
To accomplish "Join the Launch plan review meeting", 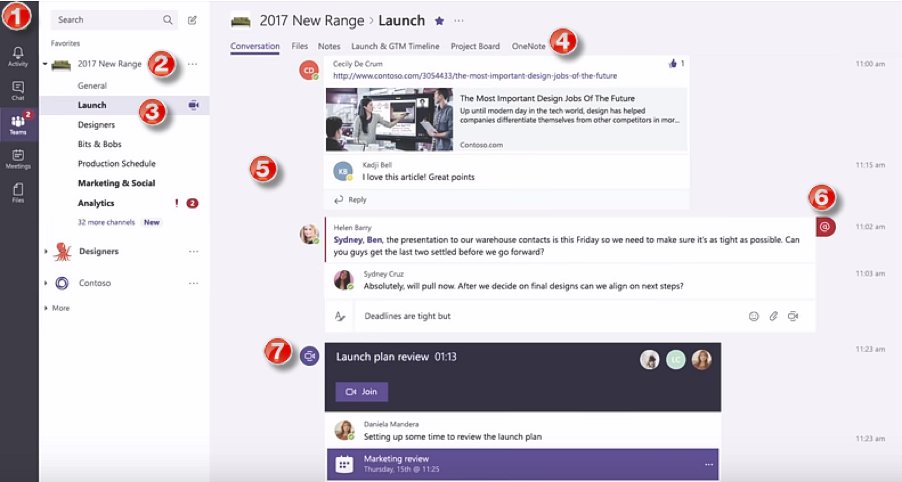I will tap(362, 392).
